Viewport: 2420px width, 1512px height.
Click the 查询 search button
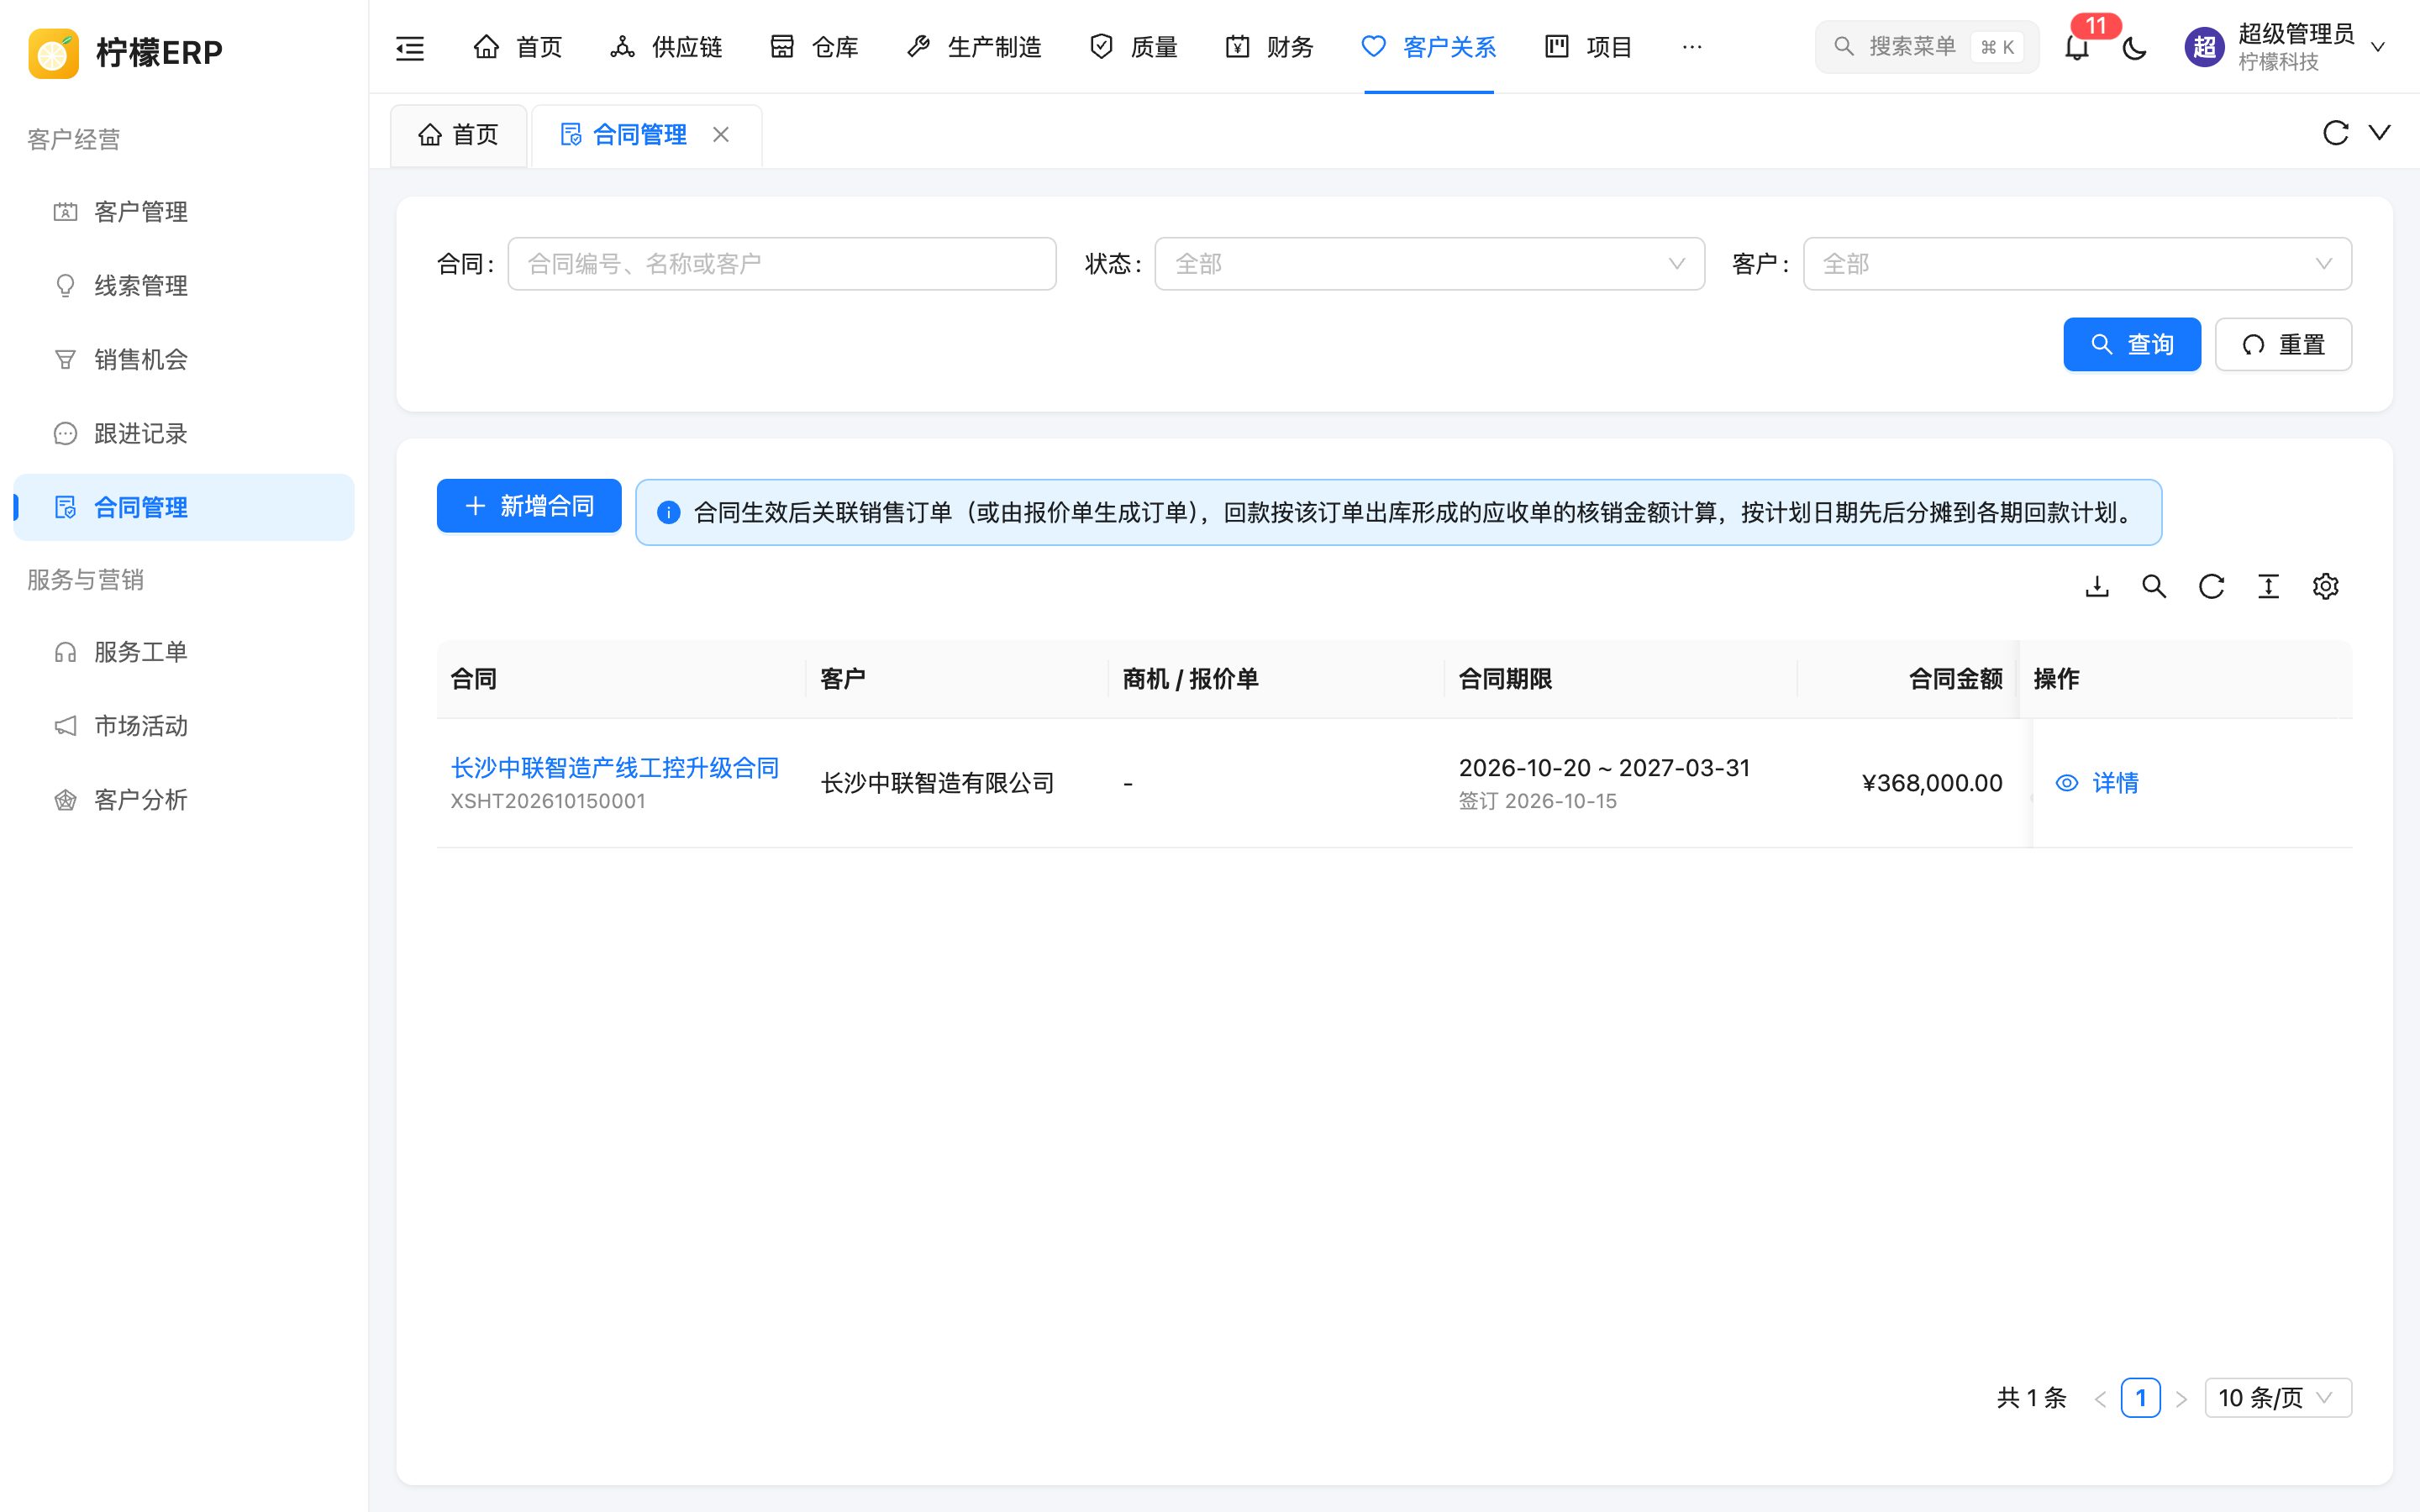[x=2132, y=345]
